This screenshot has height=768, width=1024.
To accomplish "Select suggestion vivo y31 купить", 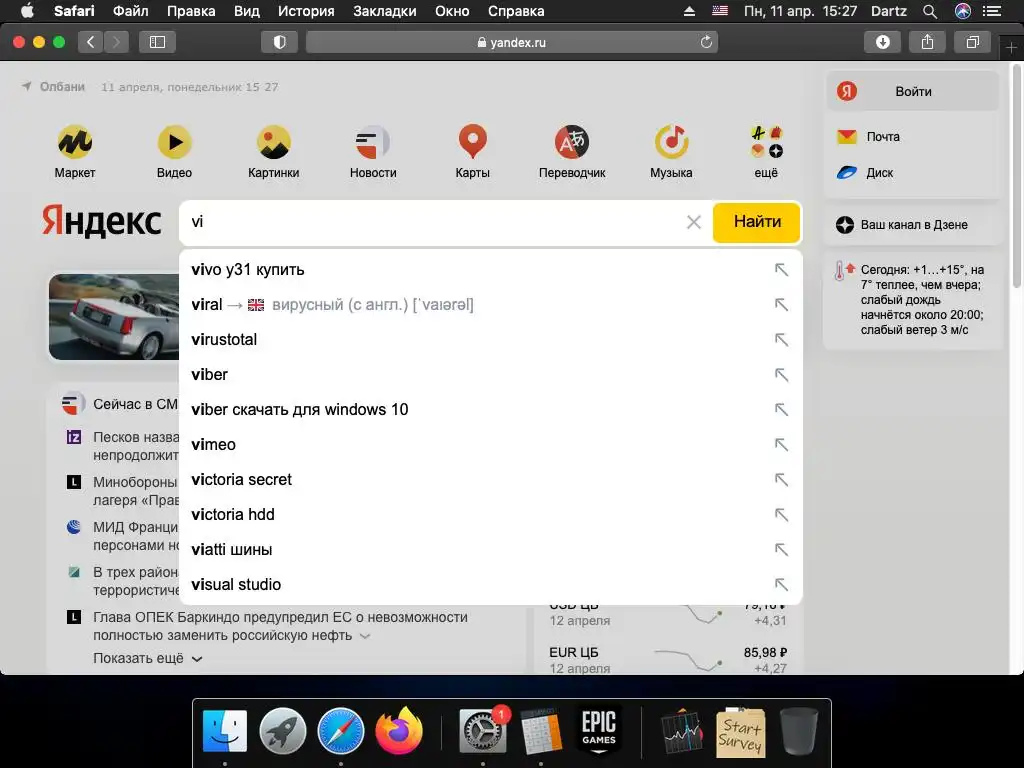I will tap(490, 270).
